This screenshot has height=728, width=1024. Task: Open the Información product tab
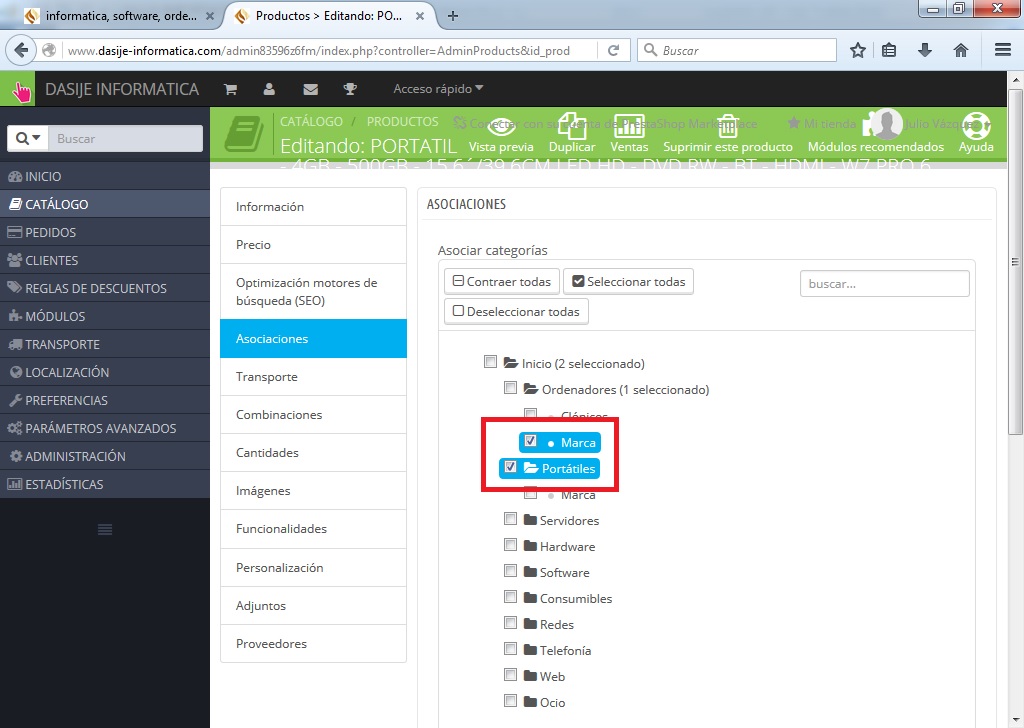point(313,207)
